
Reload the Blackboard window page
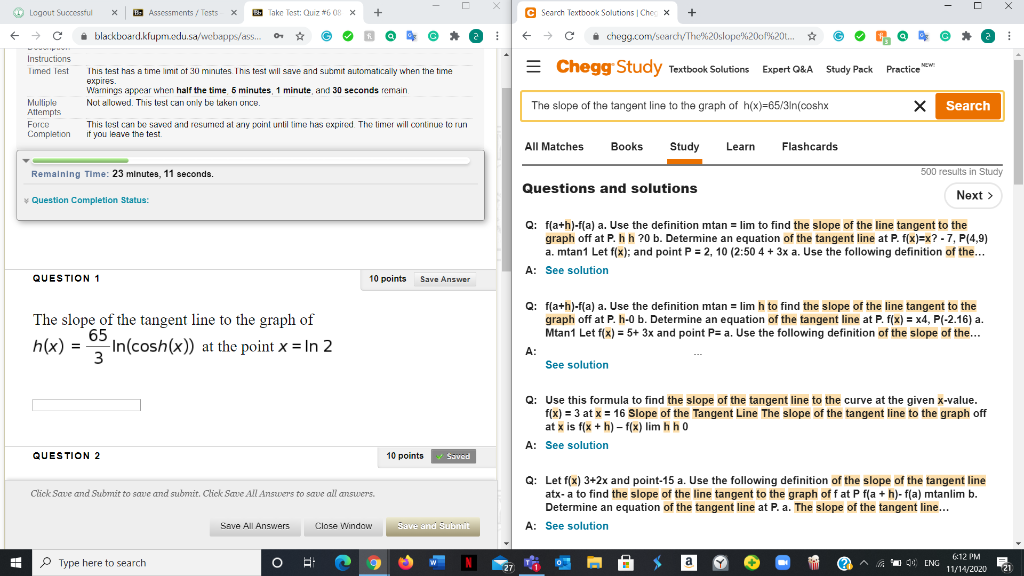point(57,36)
